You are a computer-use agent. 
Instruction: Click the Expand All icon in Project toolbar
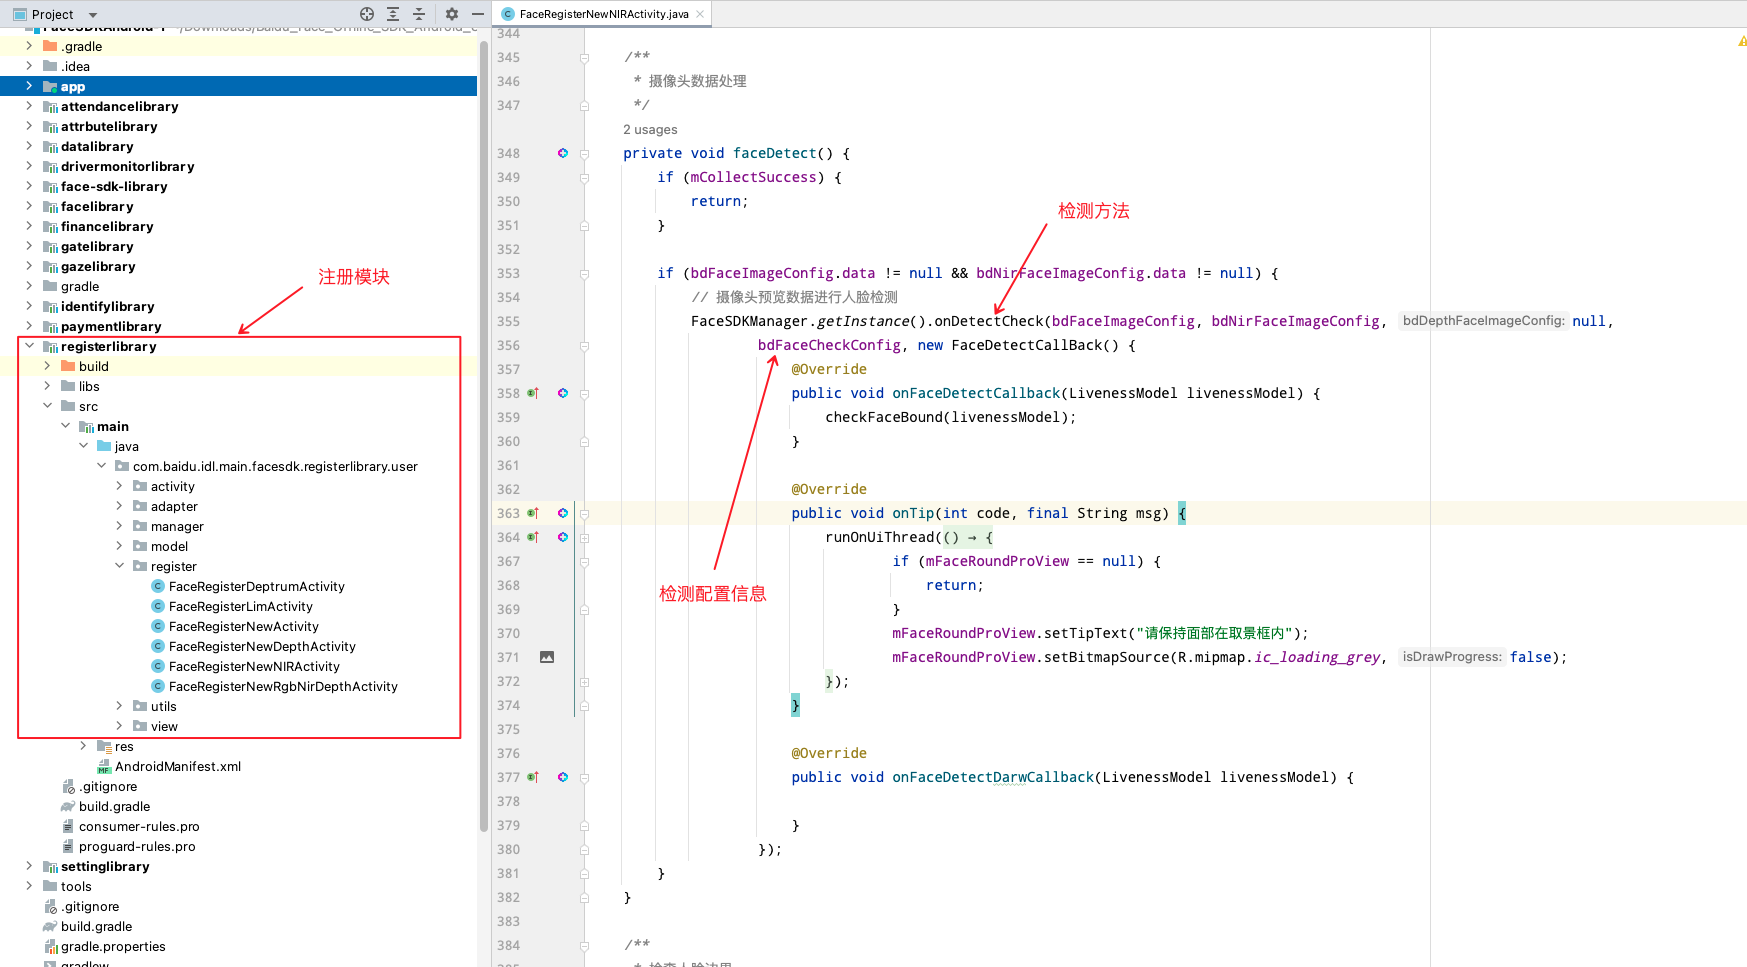(393, 14)
